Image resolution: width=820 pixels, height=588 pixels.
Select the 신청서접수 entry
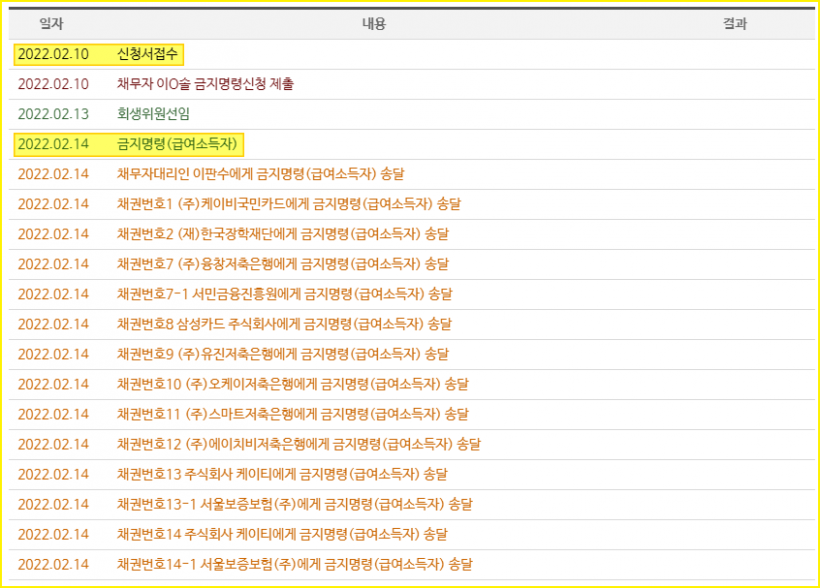coord(147,54)
